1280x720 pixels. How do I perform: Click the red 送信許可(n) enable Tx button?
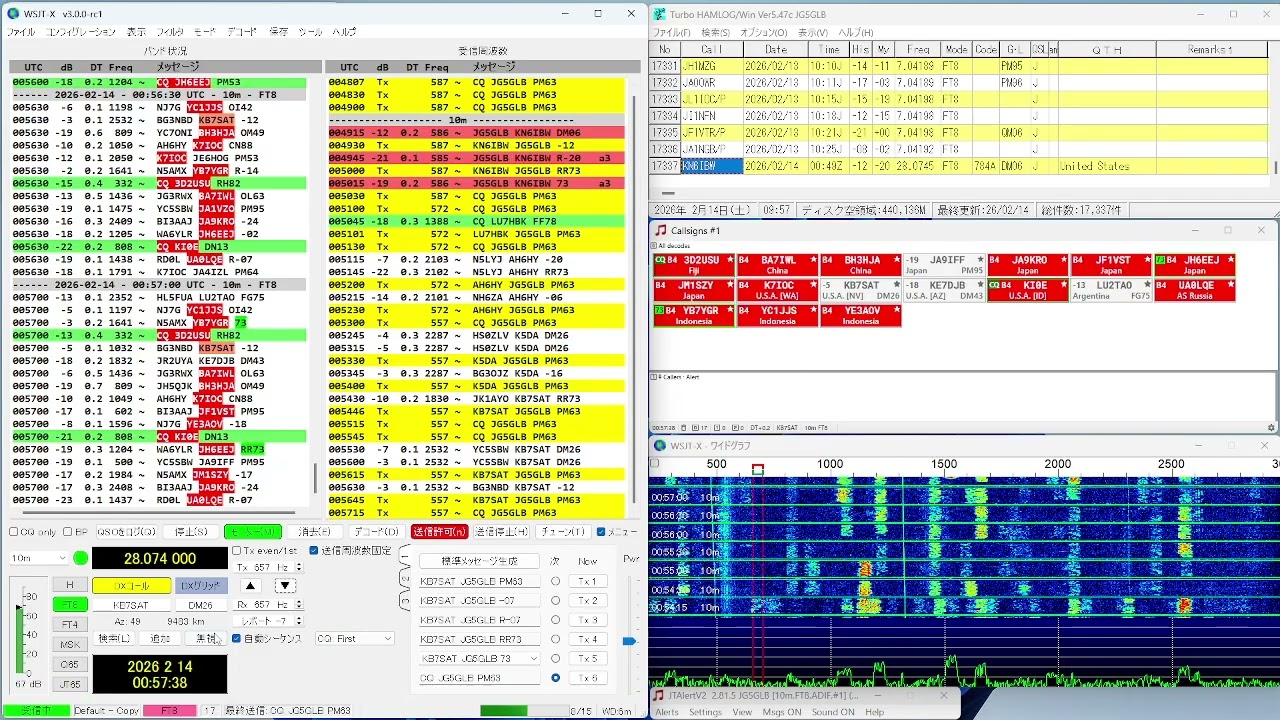click(x=438, y=532)
